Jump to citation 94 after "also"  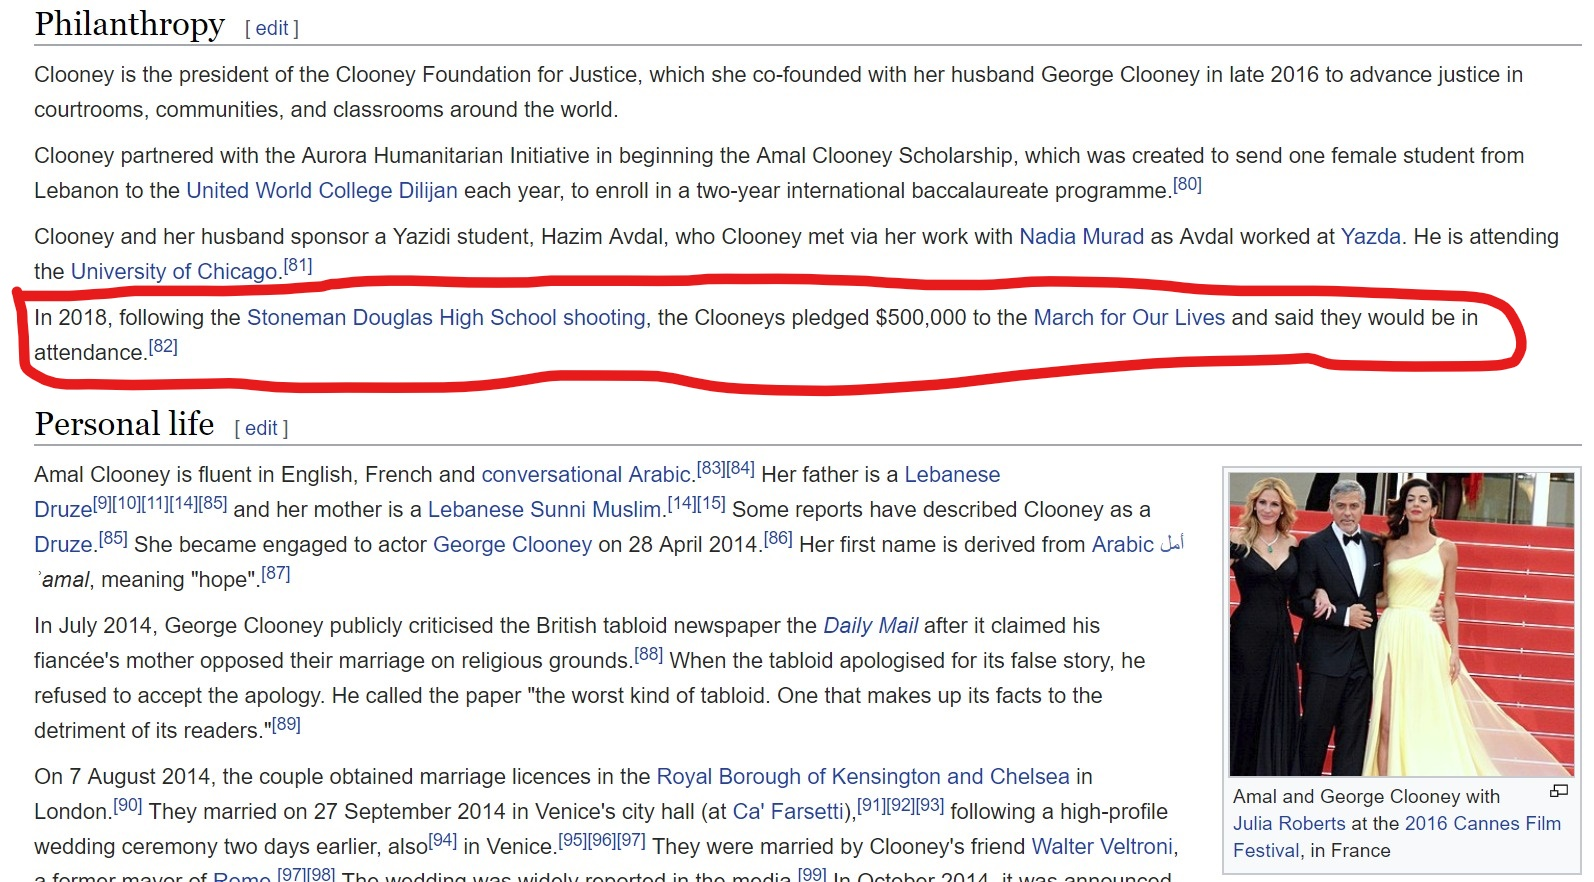pos(443,840)
